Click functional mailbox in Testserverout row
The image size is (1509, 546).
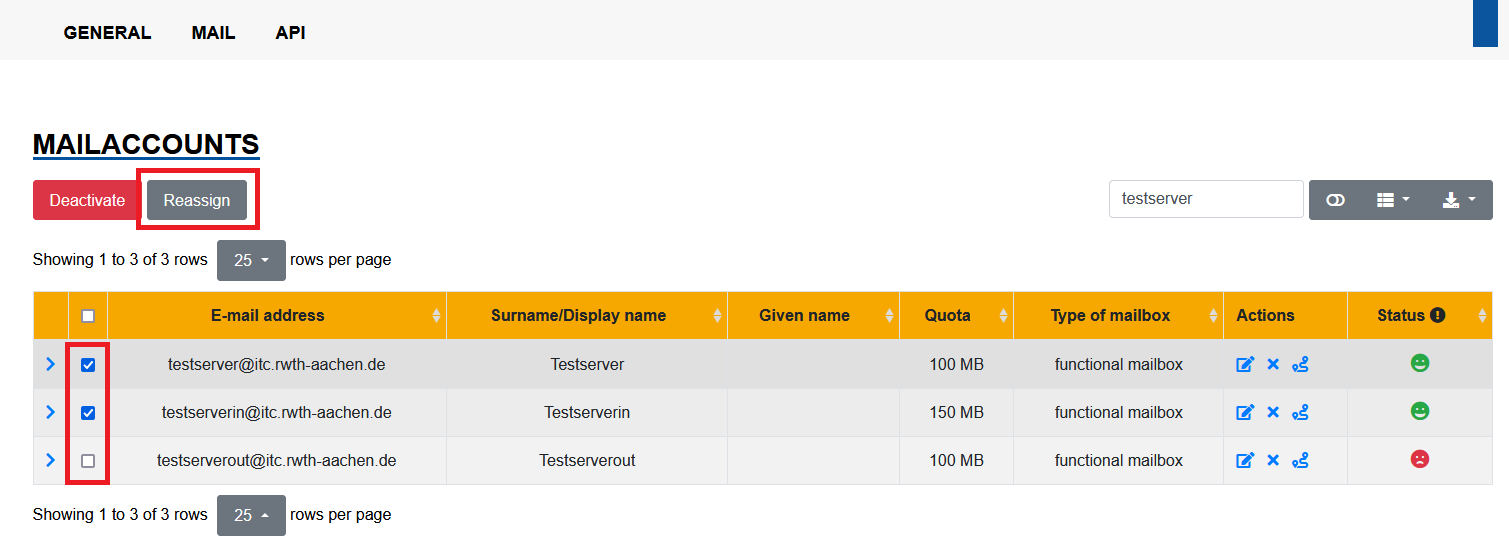tap(1118, 461)
